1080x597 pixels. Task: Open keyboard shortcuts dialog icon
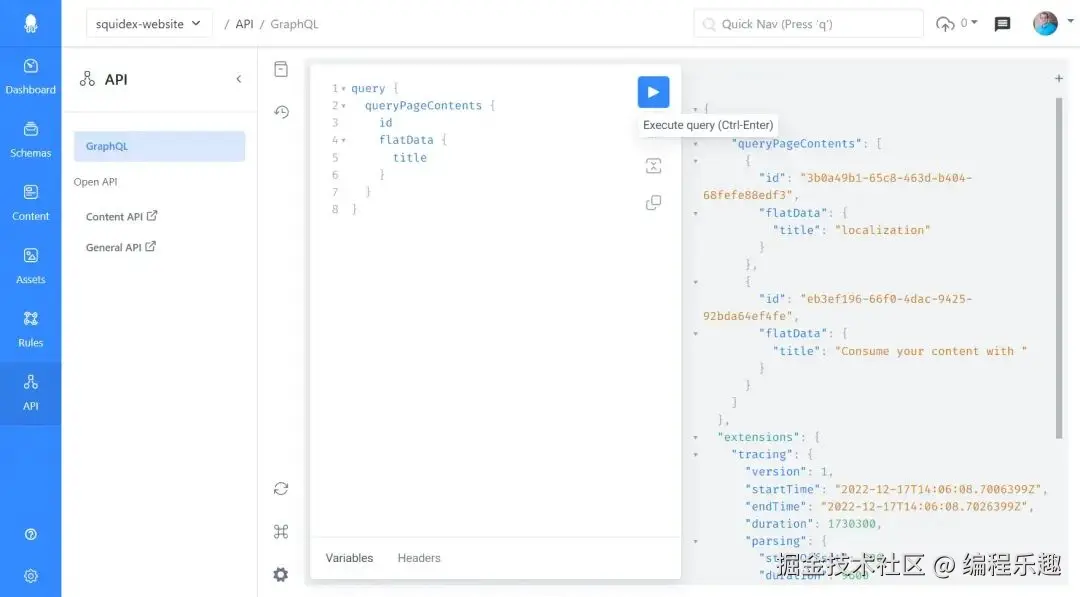[x=281, y=532]
